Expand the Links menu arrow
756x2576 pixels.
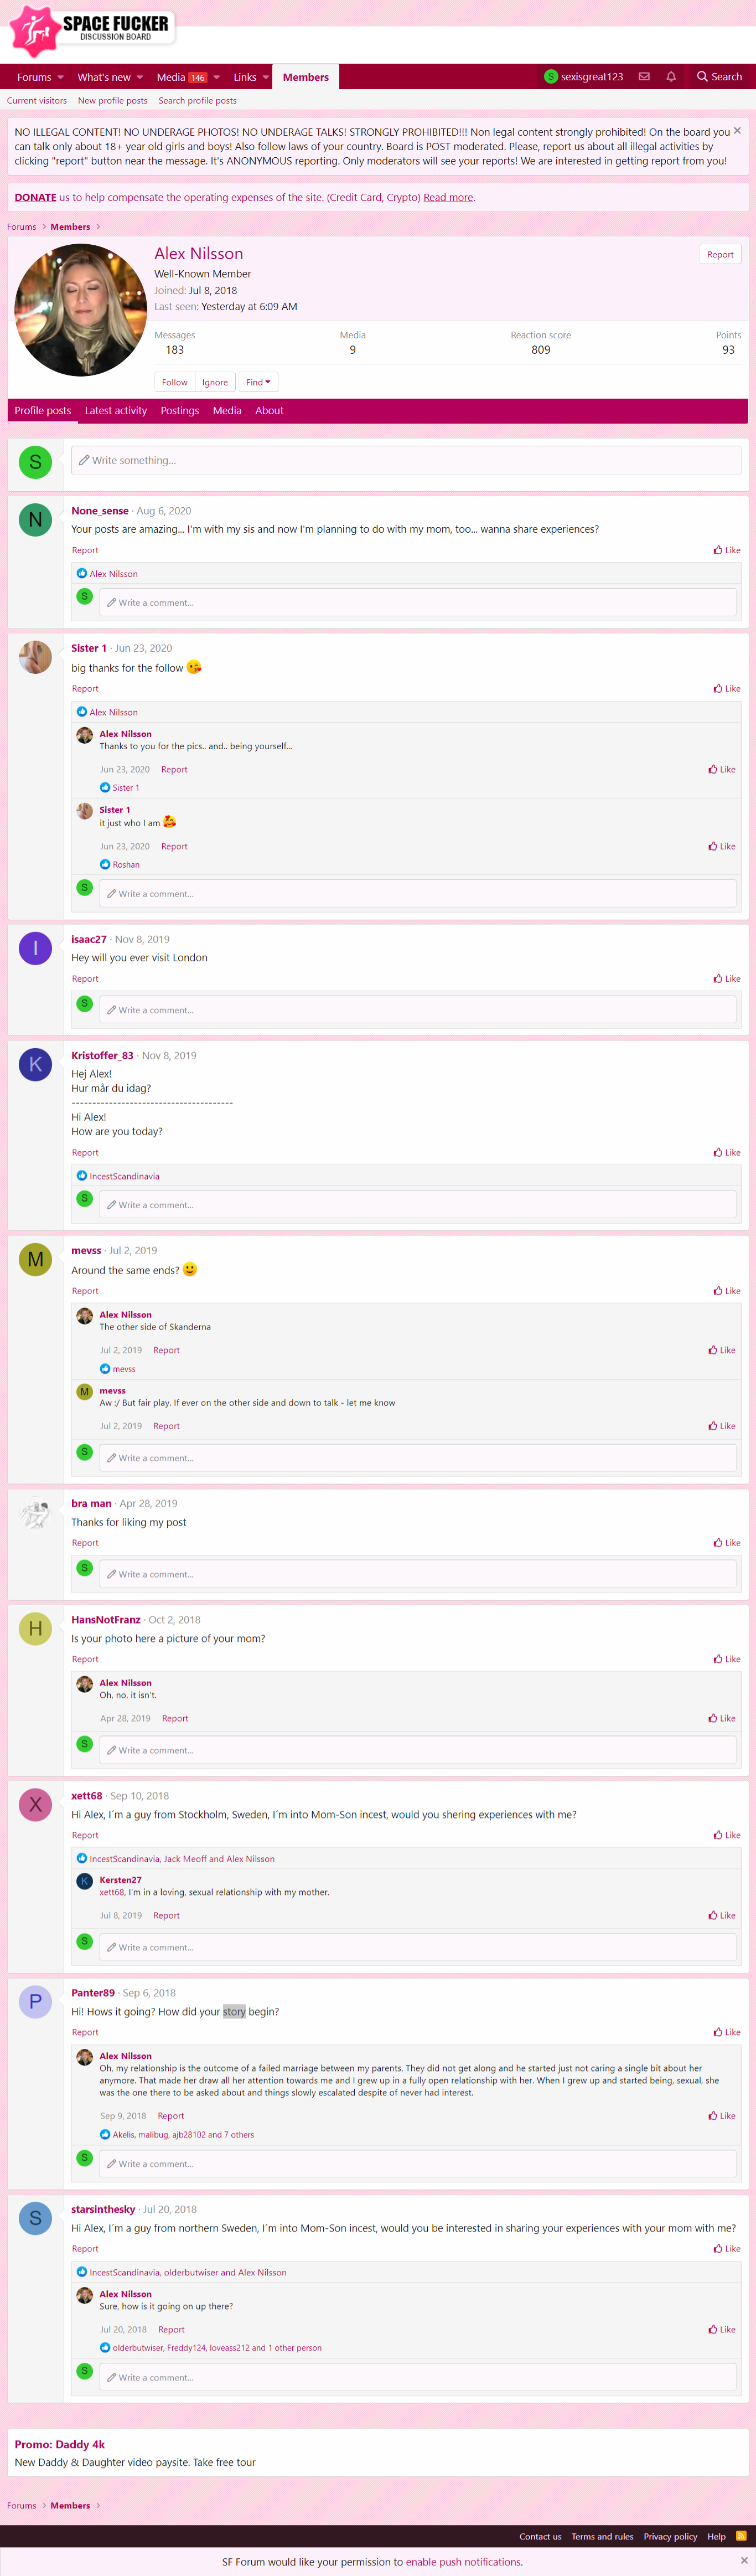tap(266, 77)
